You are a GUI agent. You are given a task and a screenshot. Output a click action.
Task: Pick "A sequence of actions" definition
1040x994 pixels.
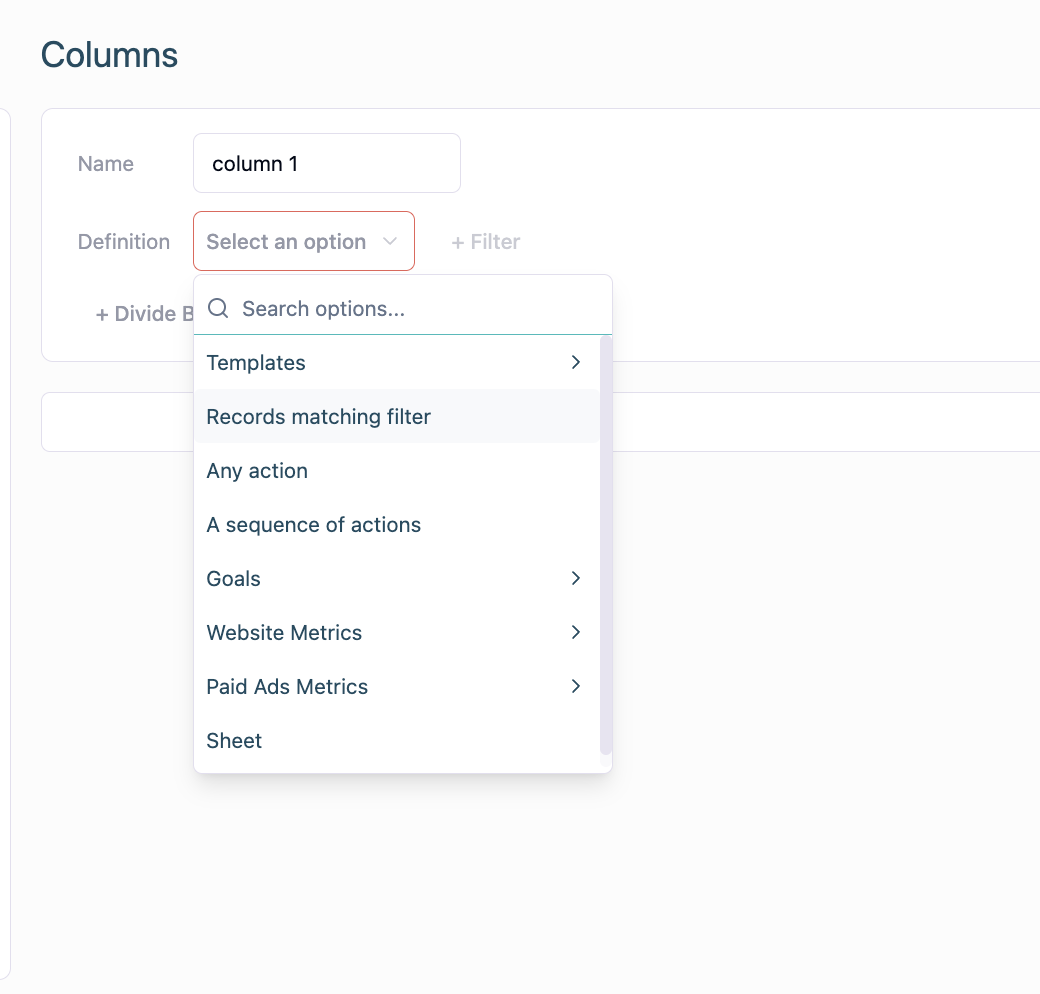[x=313, y=525]
